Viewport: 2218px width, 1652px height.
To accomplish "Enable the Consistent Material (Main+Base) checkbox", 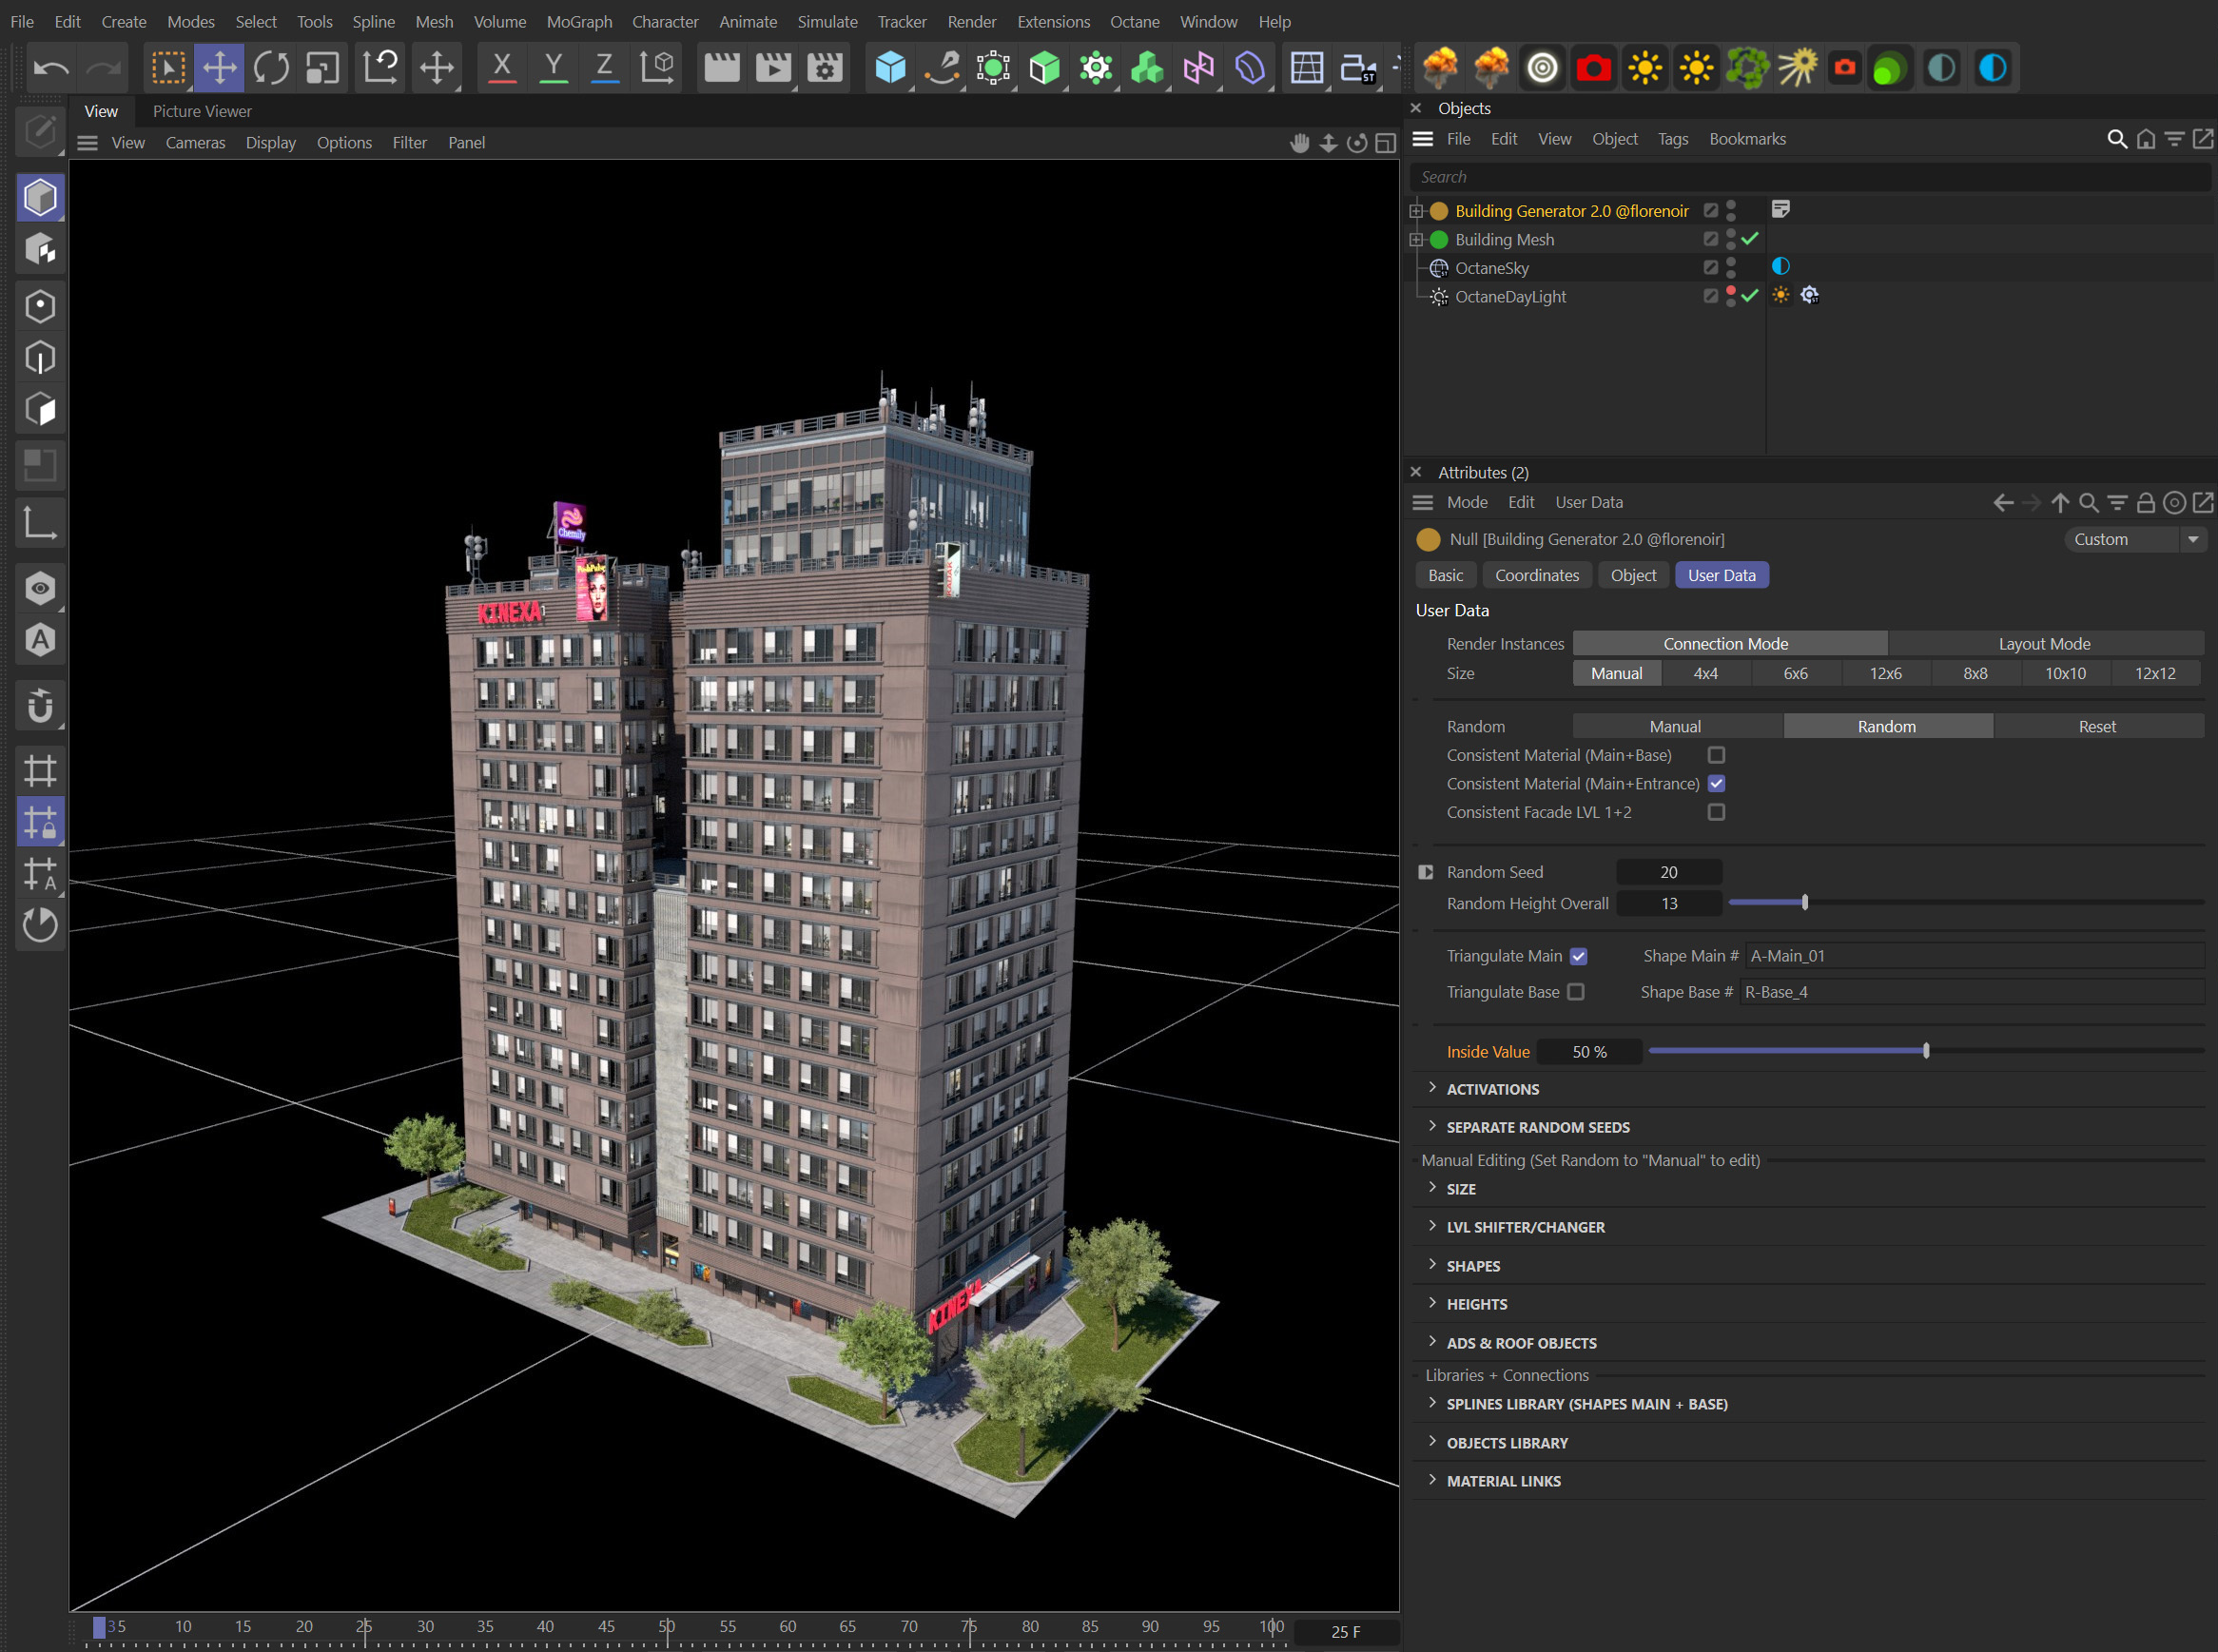I will pos(1717,755).
